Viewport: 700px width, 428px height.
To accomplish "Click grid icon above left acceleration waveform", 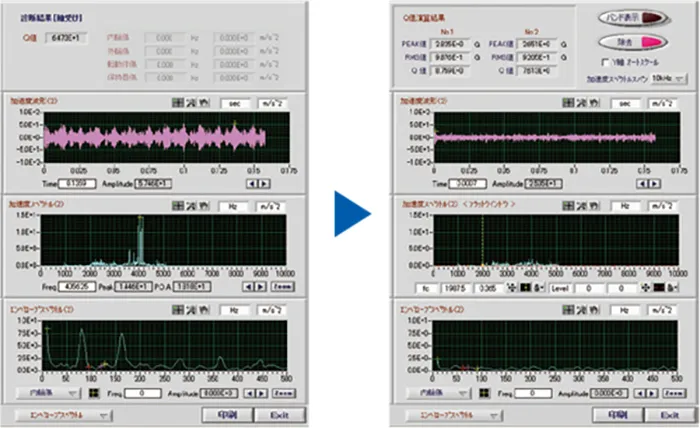I will pos(177,102).
